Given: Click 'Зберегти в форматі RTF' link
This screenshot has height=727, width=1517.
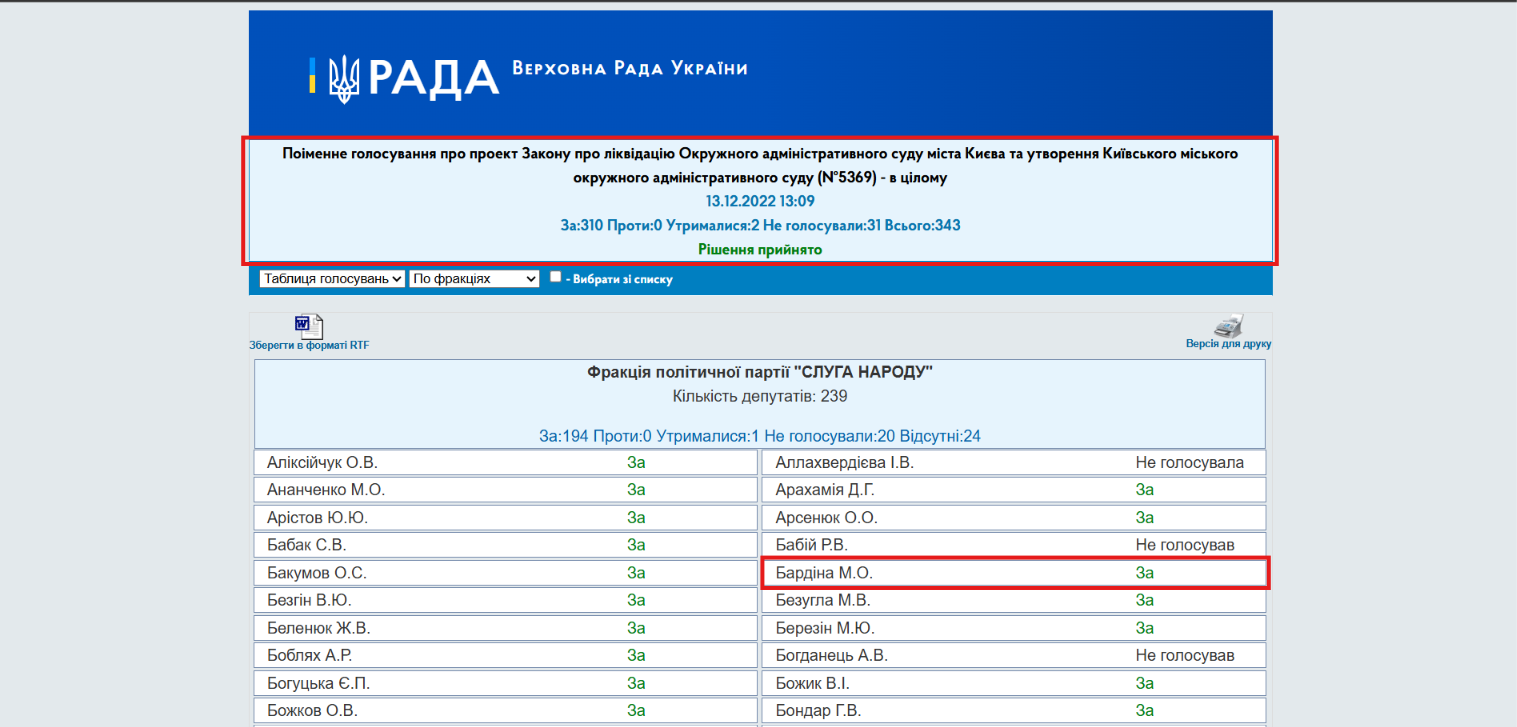Looking at the screenshot, I should coord(309,345).
